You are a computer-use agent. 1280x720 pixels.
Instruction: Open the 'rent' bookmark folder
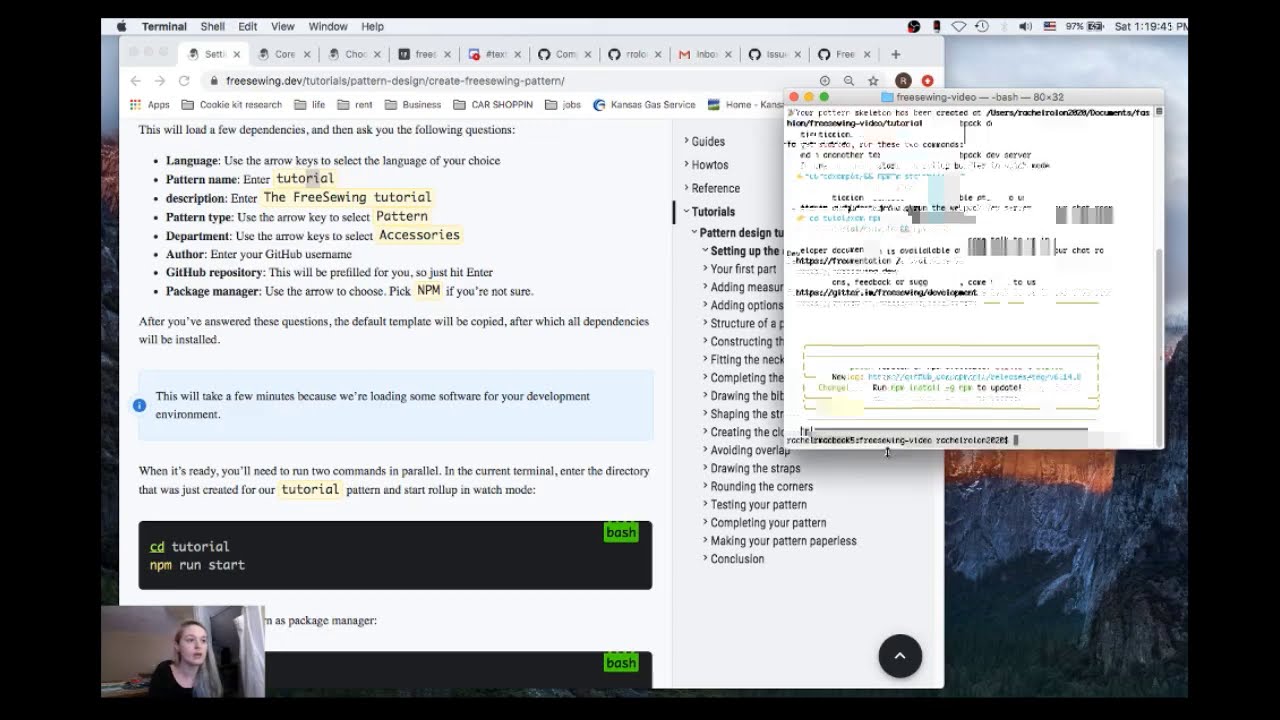[354, 104]
